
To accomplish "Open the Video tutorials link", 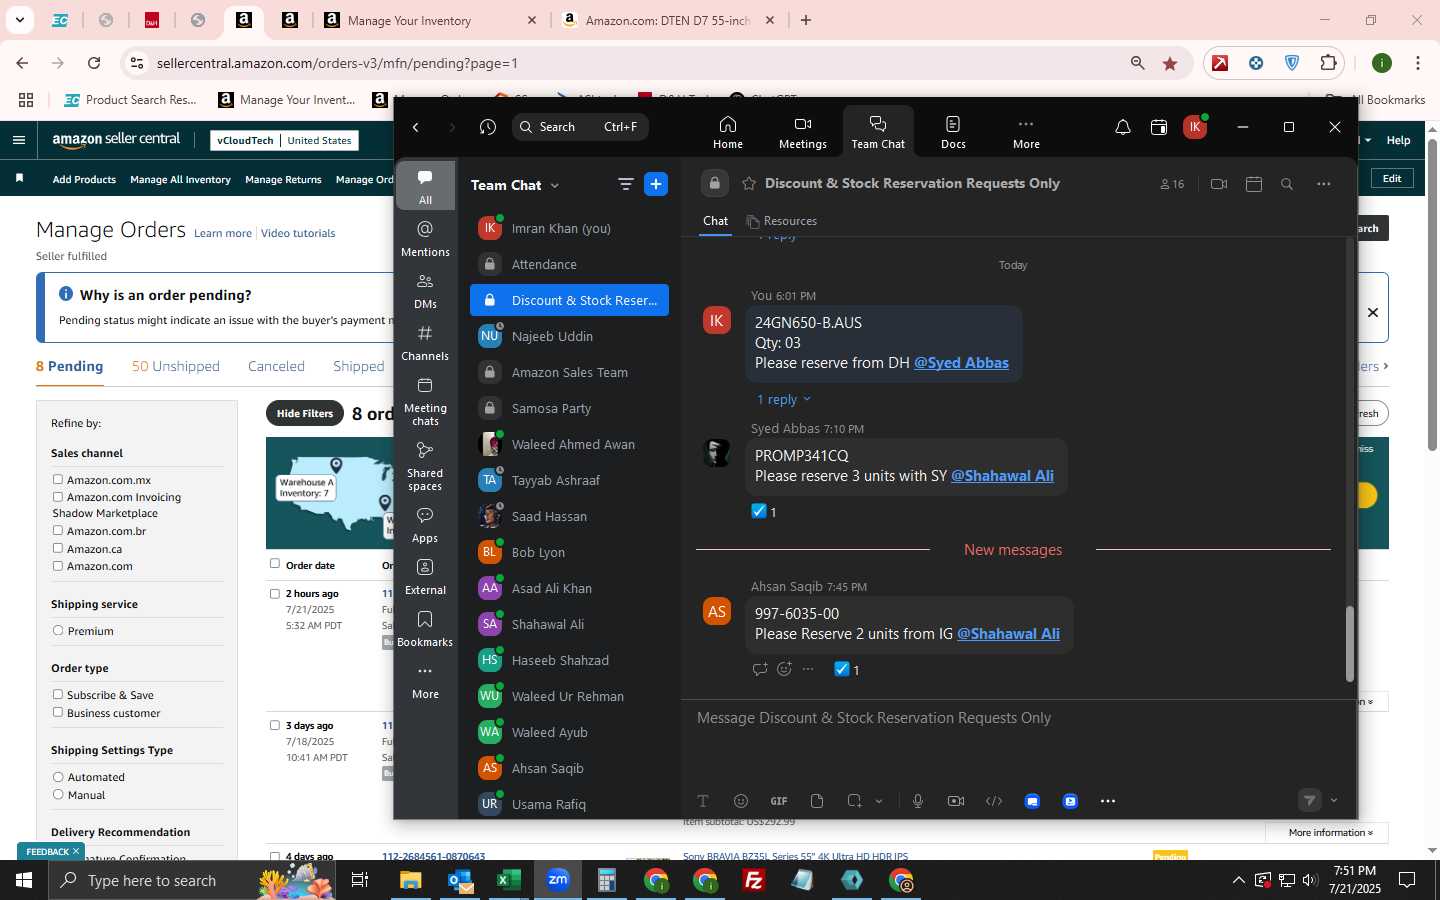I will [298, 233].
